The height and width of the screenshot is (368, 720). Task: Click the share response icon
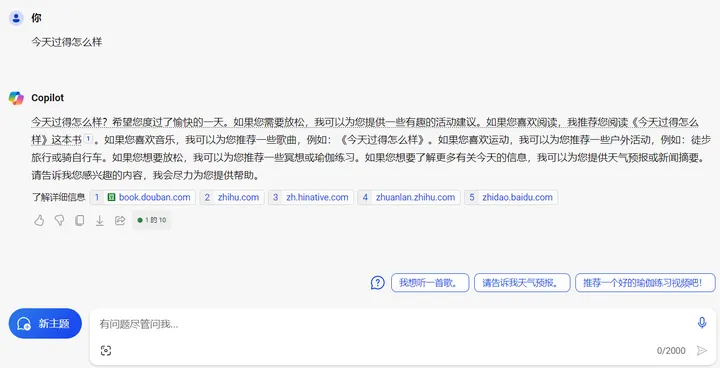click(x=120, y=221)
